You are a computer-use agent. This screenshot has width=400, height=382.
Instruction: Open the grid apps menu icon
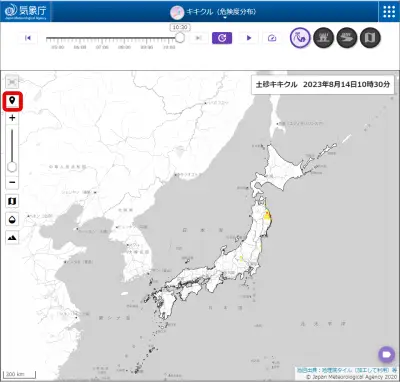(389, 11)
